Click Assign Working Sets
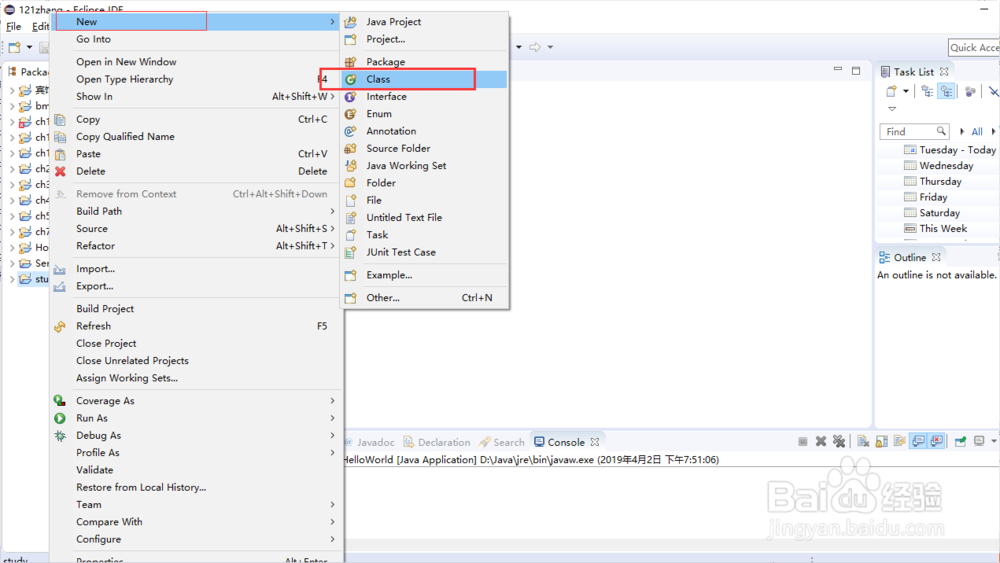 (x=197, y=378)
